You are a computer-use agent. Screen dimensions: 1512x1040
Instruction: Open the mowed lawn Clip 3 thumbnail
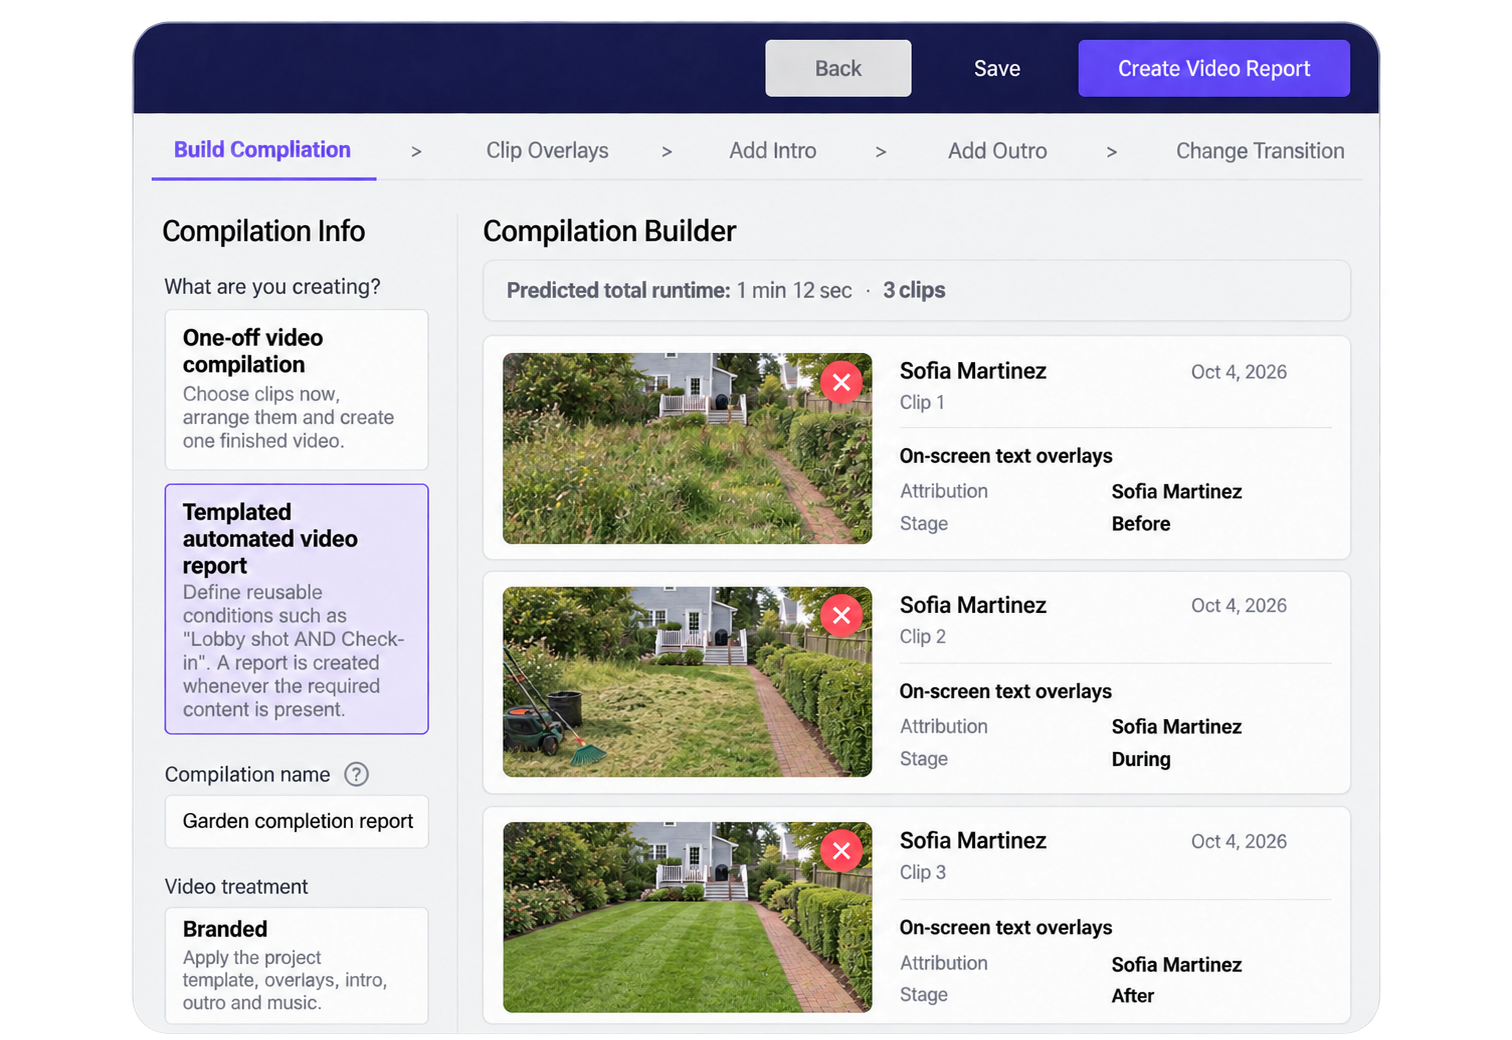(x=687, y=917)
